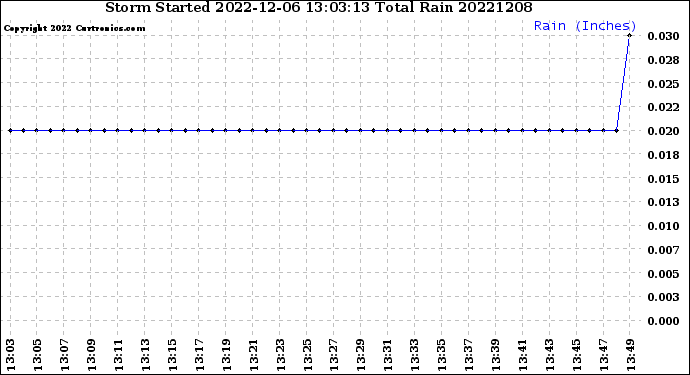Click the 13:21 x-axis label
This screenshot has width=690, height=375.
(x=253, y=355)
